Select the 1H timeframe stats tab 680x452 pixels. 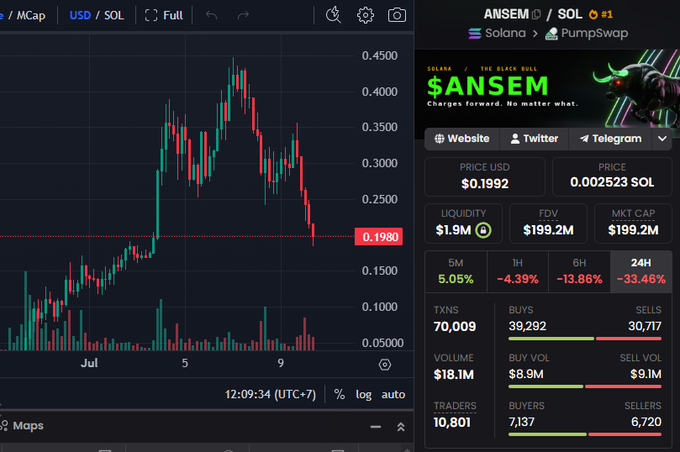(x=517, y=271)
